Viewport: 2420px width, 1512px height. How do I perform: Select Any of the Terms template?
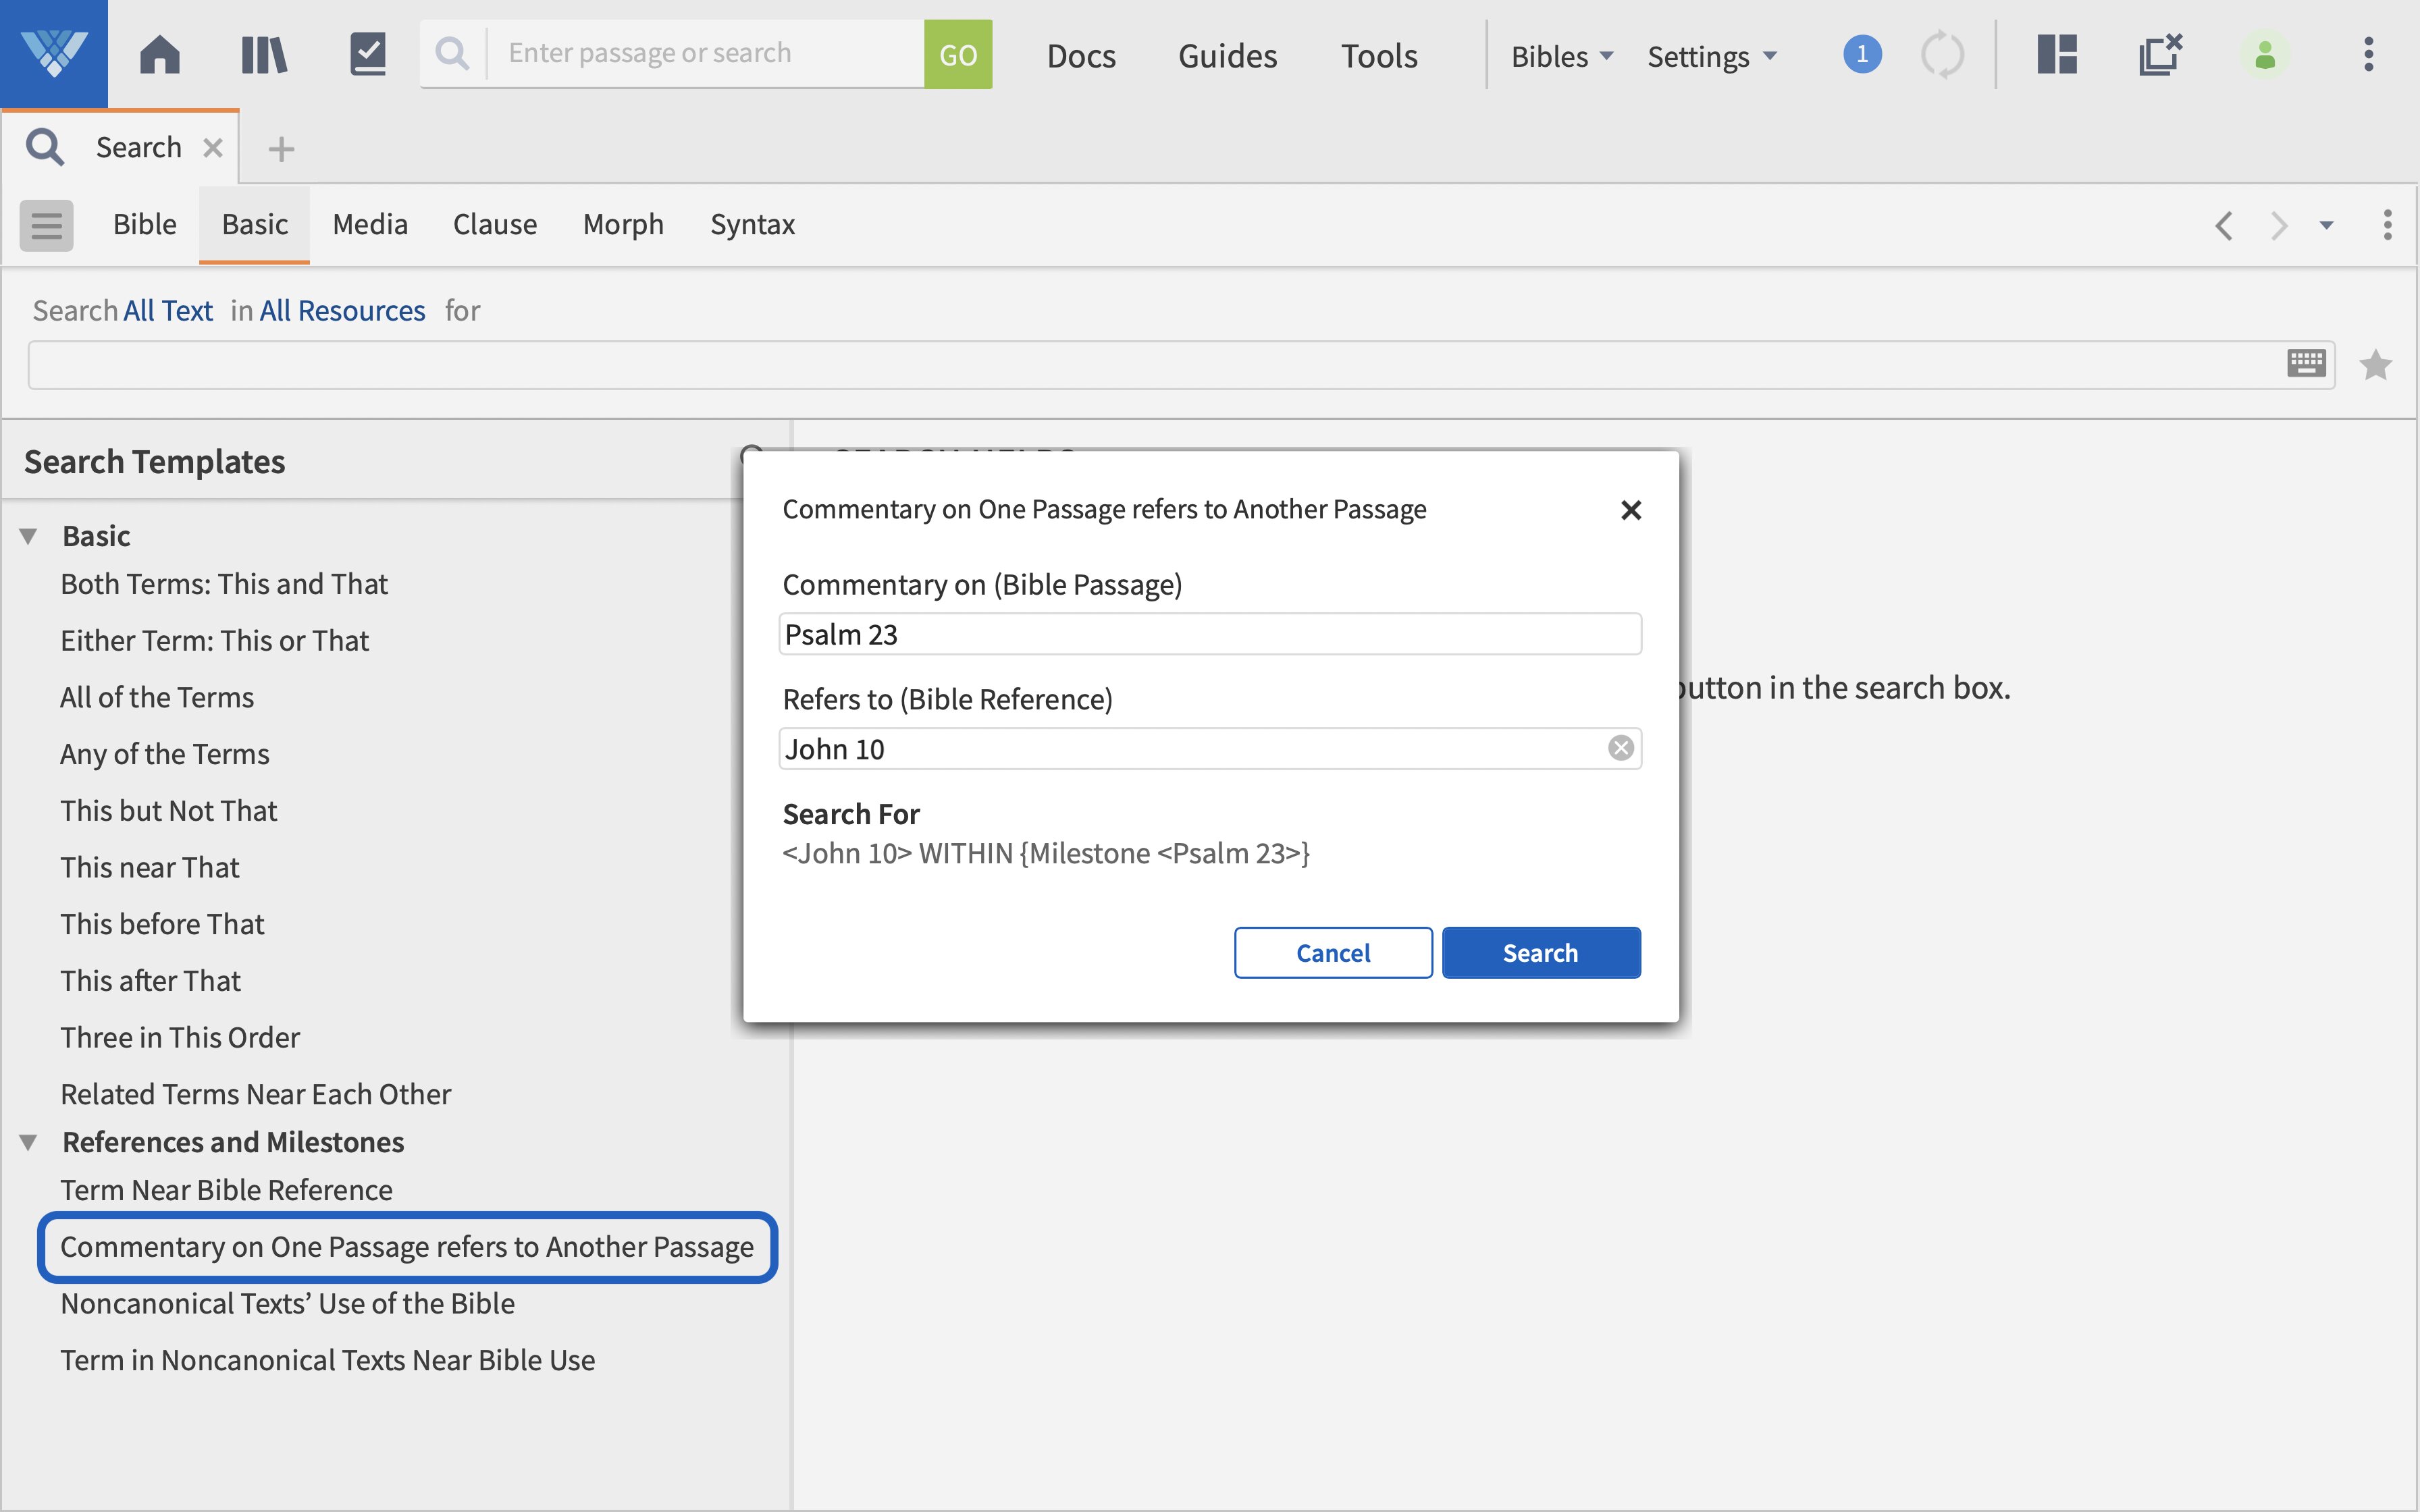164,754
